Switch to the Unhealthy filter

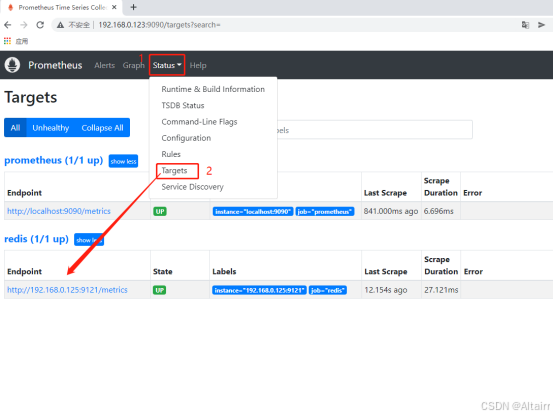point(51,128)
